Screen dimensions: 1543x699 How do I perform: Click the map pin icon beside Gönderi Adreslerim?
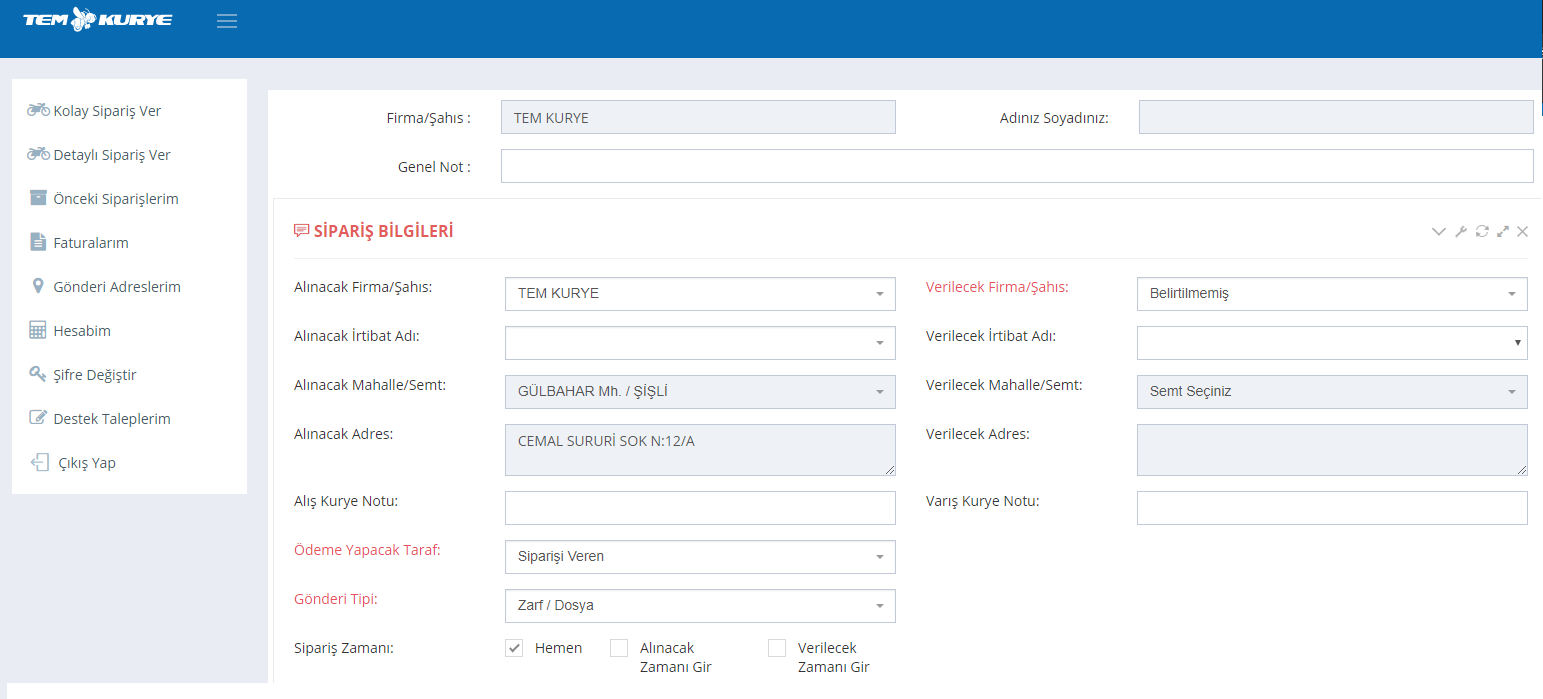(38, 286)
